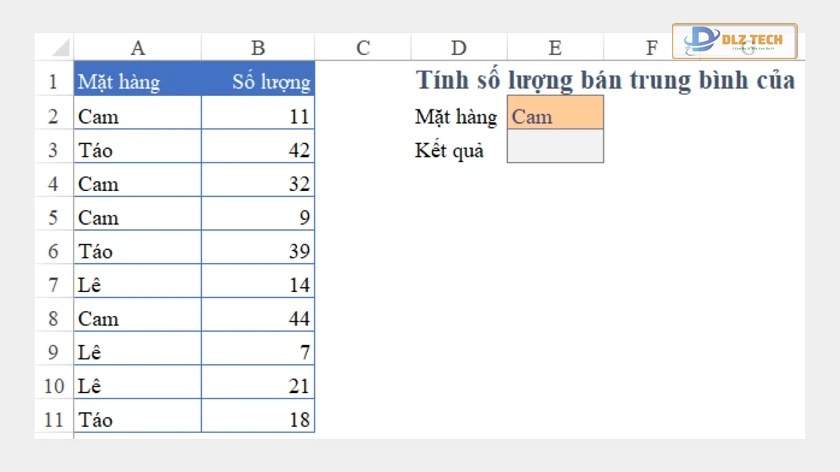Click the Lê cell in row 9
Screen dimensions: 840x472
coord(137,352)
